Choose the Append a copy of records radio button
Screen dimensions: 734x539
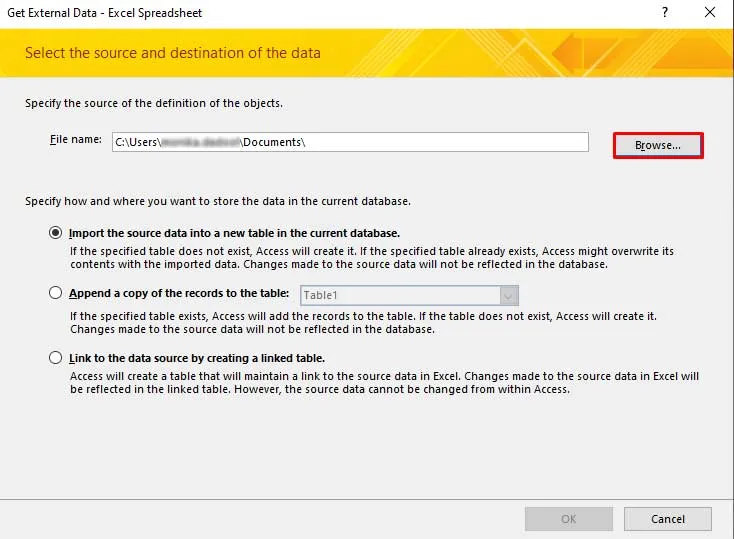click(55, 294)
